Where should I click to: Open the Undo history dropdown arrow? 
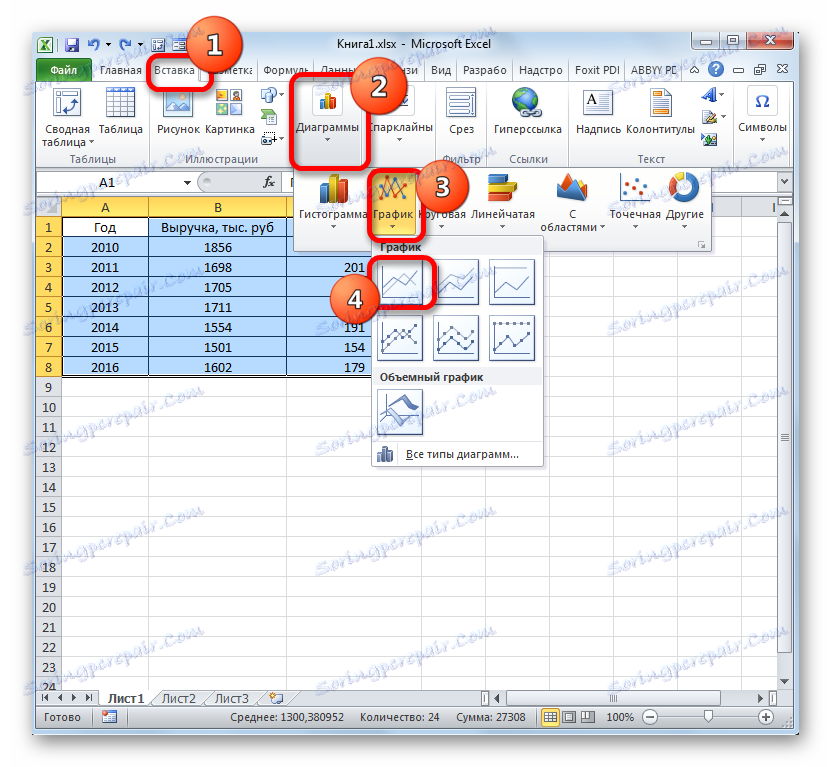coord(108,45)
